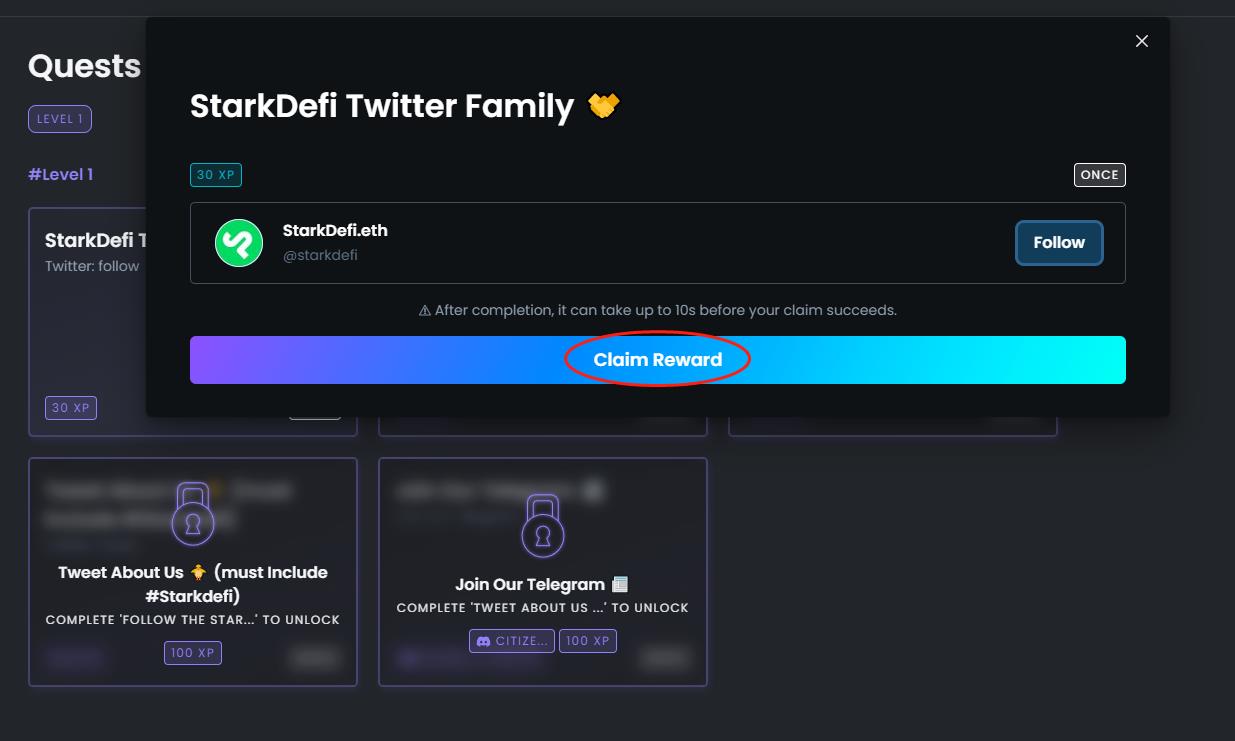Click the chick emoji in the Tweet About Us title
Image resolution: width=1235 pixels, height=741 pixels.
point(199,572)
